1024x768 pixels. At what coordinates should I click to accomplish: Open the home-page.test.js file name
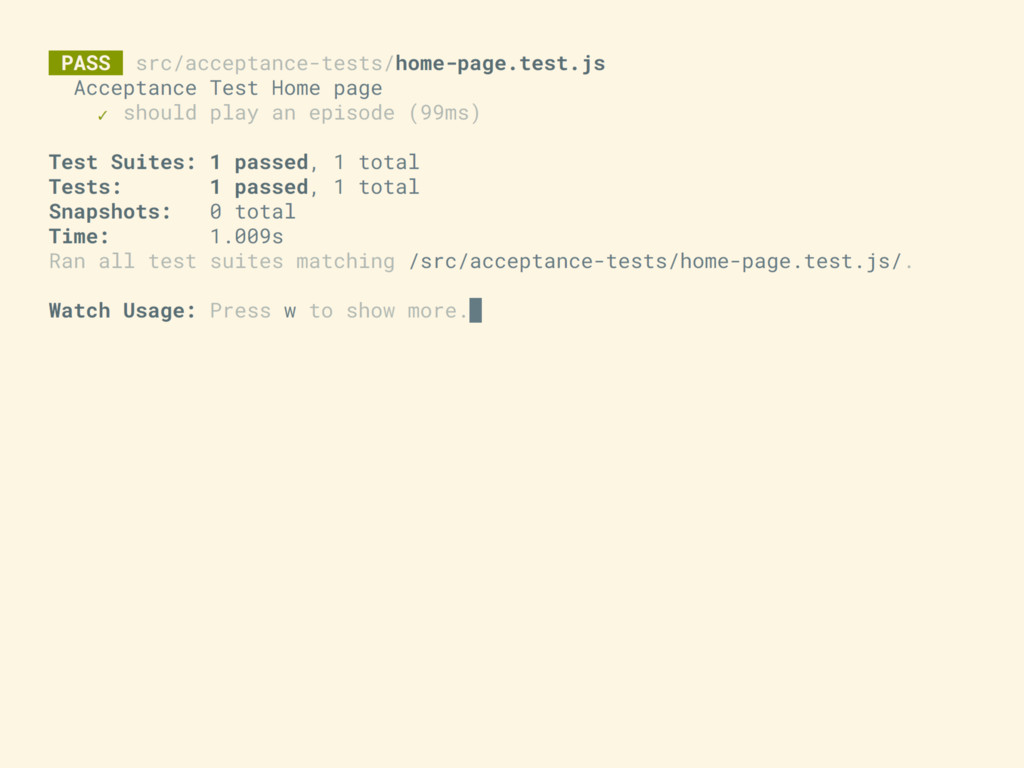[500, 63]
